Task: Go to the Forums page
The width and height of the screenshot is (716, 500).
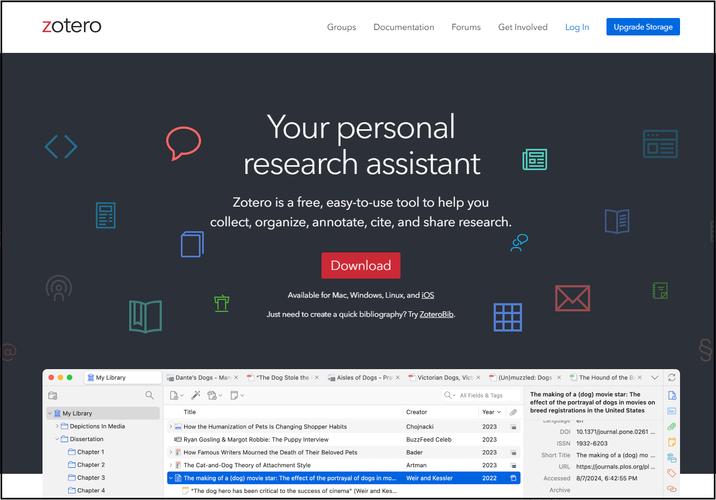Action: (x=466, y=27)
